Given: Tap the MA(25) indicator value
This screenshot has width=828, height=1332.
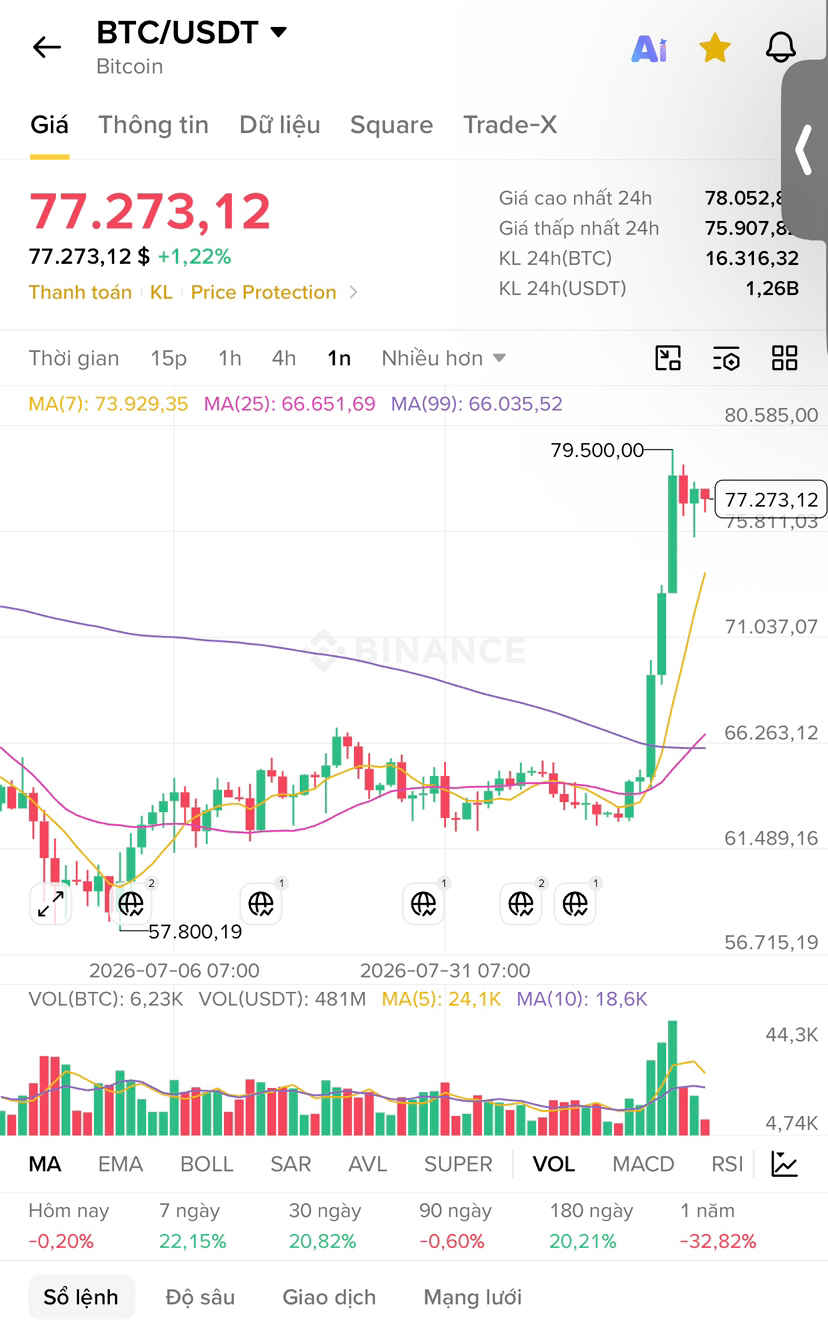Looking at the screenshot, I should [290, 404].
